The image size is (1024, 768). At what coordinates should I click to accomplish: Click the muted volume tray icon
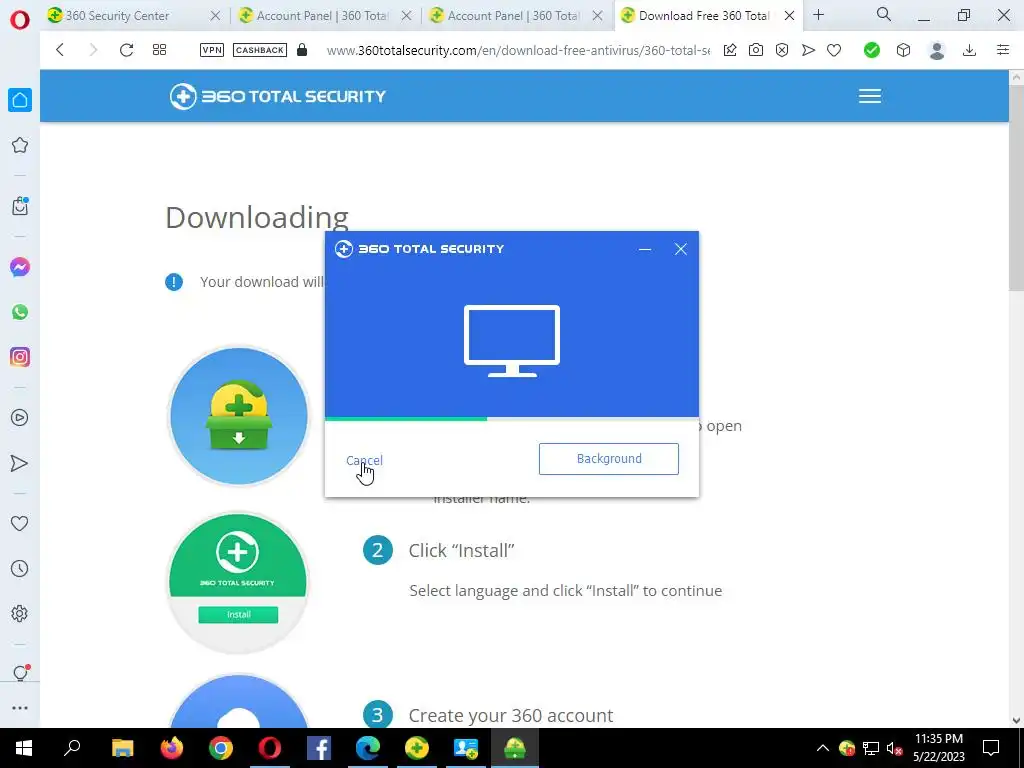[894, 748]
